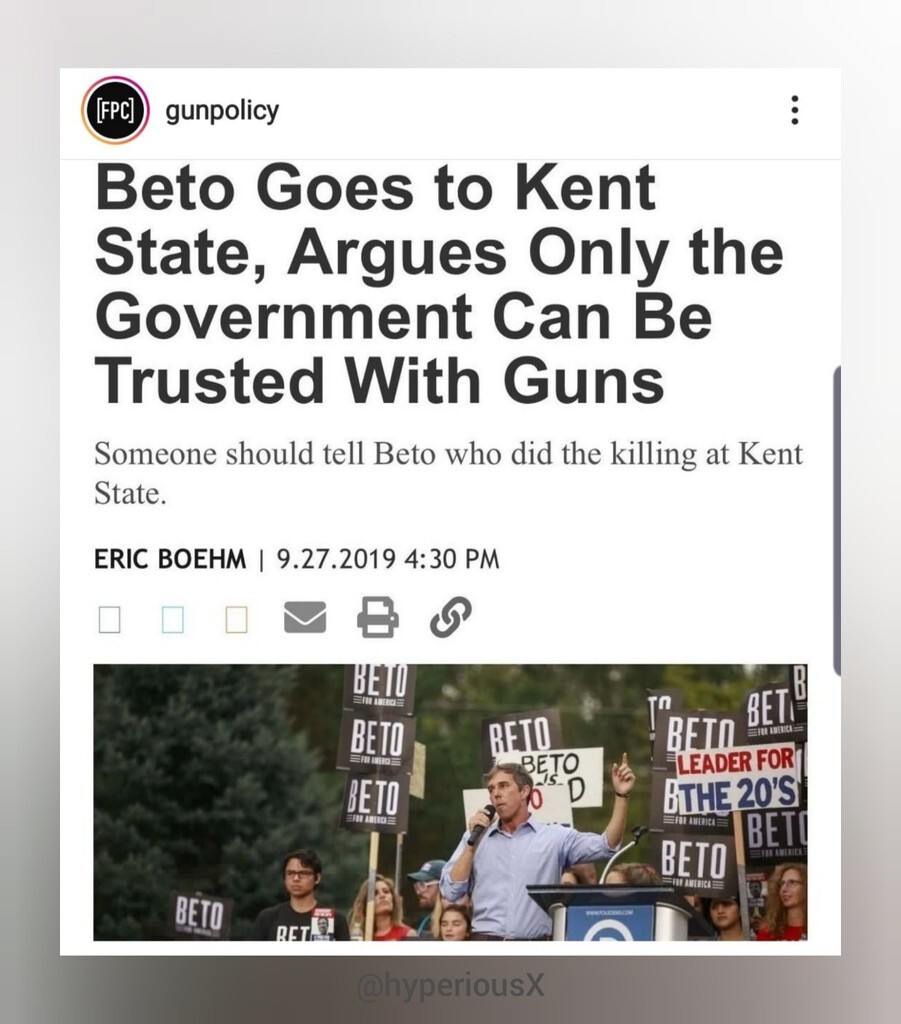Open the gunpolicy username
Viewport: 901px width, 1024px height.
tap(222, 111)
